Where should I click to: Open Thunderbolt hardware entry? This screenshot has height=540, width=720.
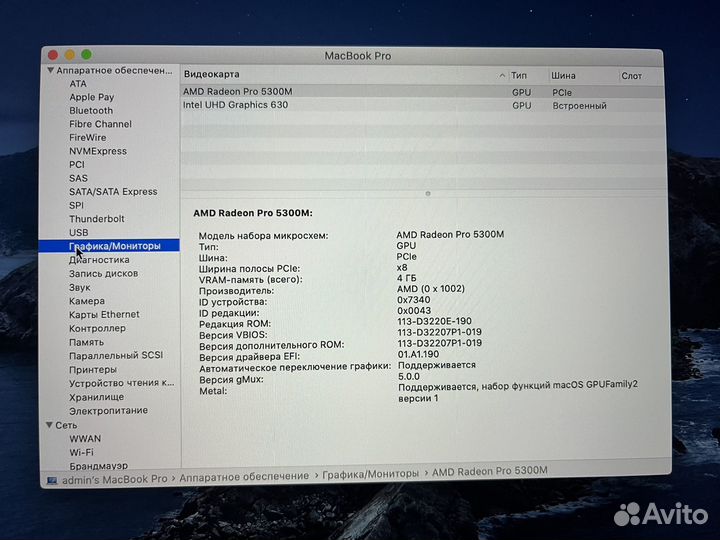point(96,219)
